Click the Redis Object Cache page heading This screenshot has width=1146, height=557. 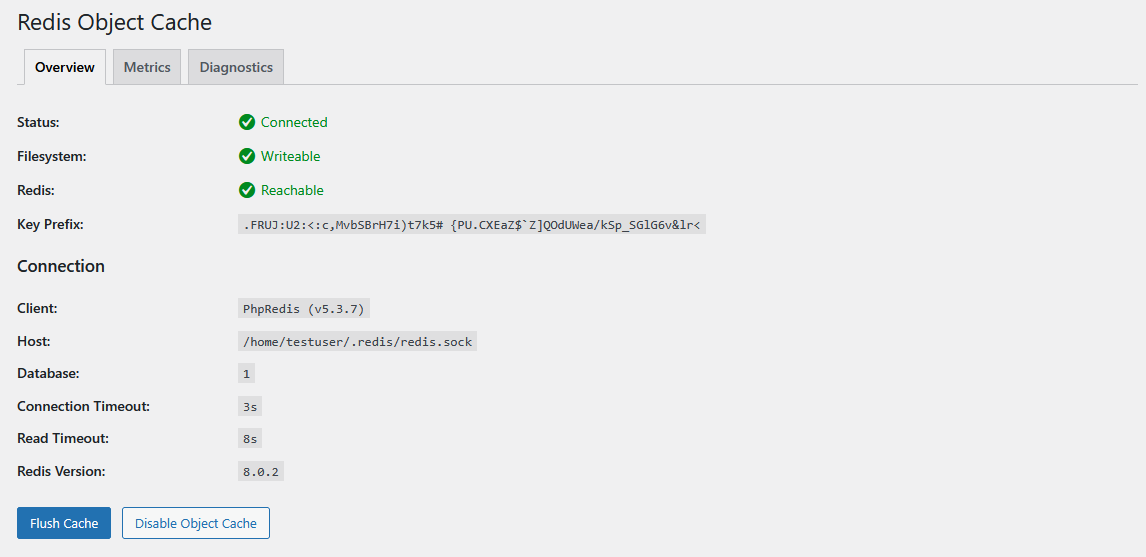point(115,22)
